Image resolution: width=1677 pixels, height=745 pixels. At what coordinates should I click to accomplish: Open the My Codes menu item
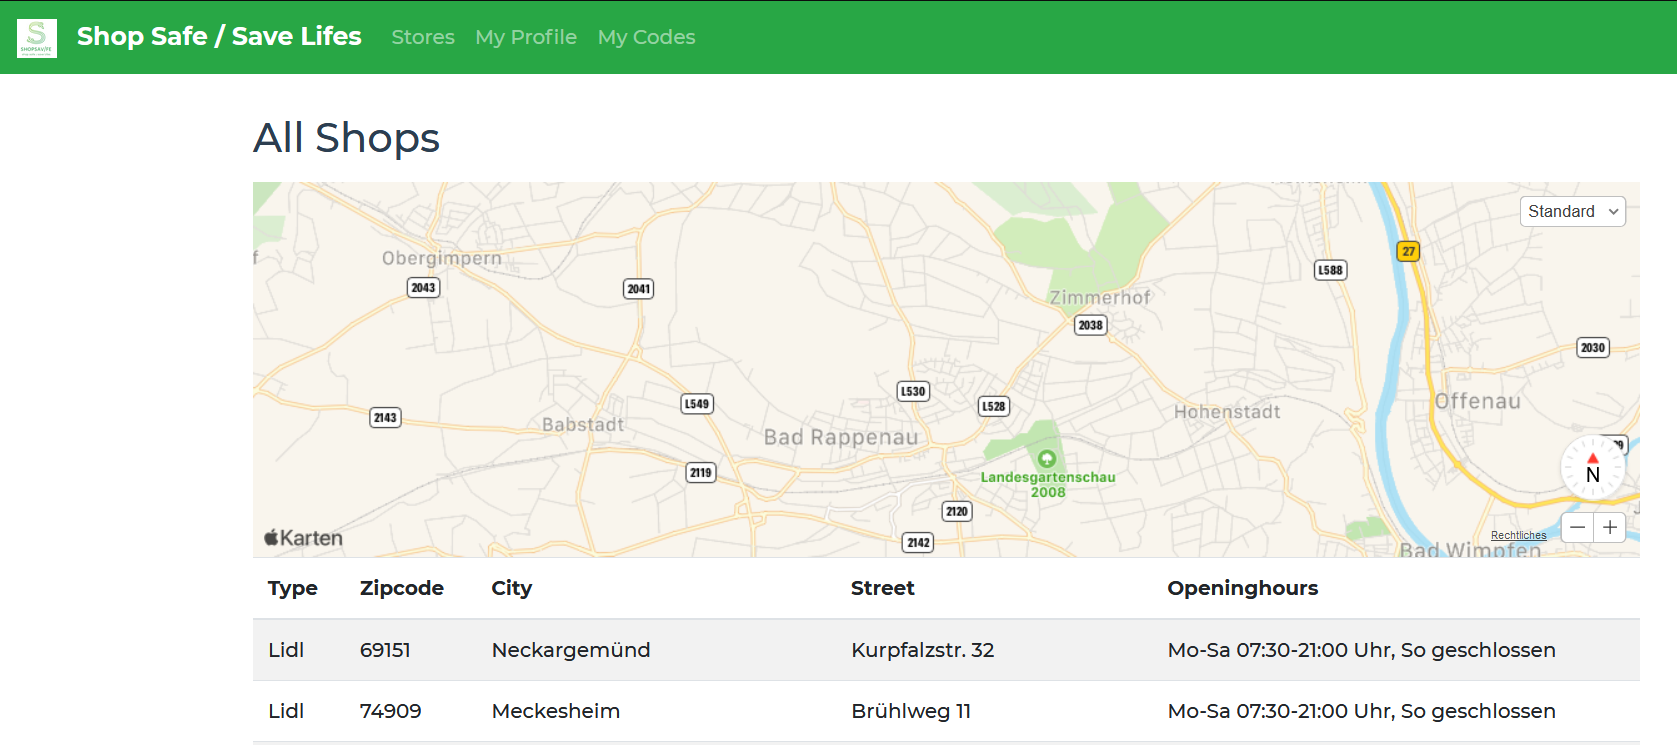pyautogui.click(x=646, y=37)
